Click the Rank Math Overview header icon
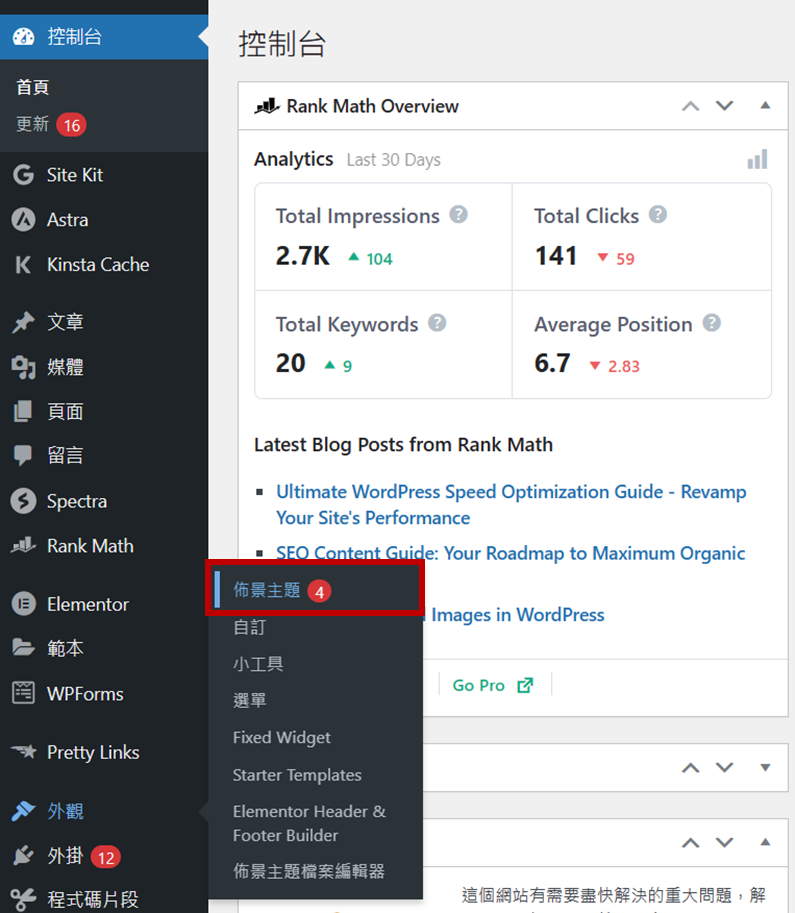This screenshot has width=795, height=913. [x=267, y=106]
